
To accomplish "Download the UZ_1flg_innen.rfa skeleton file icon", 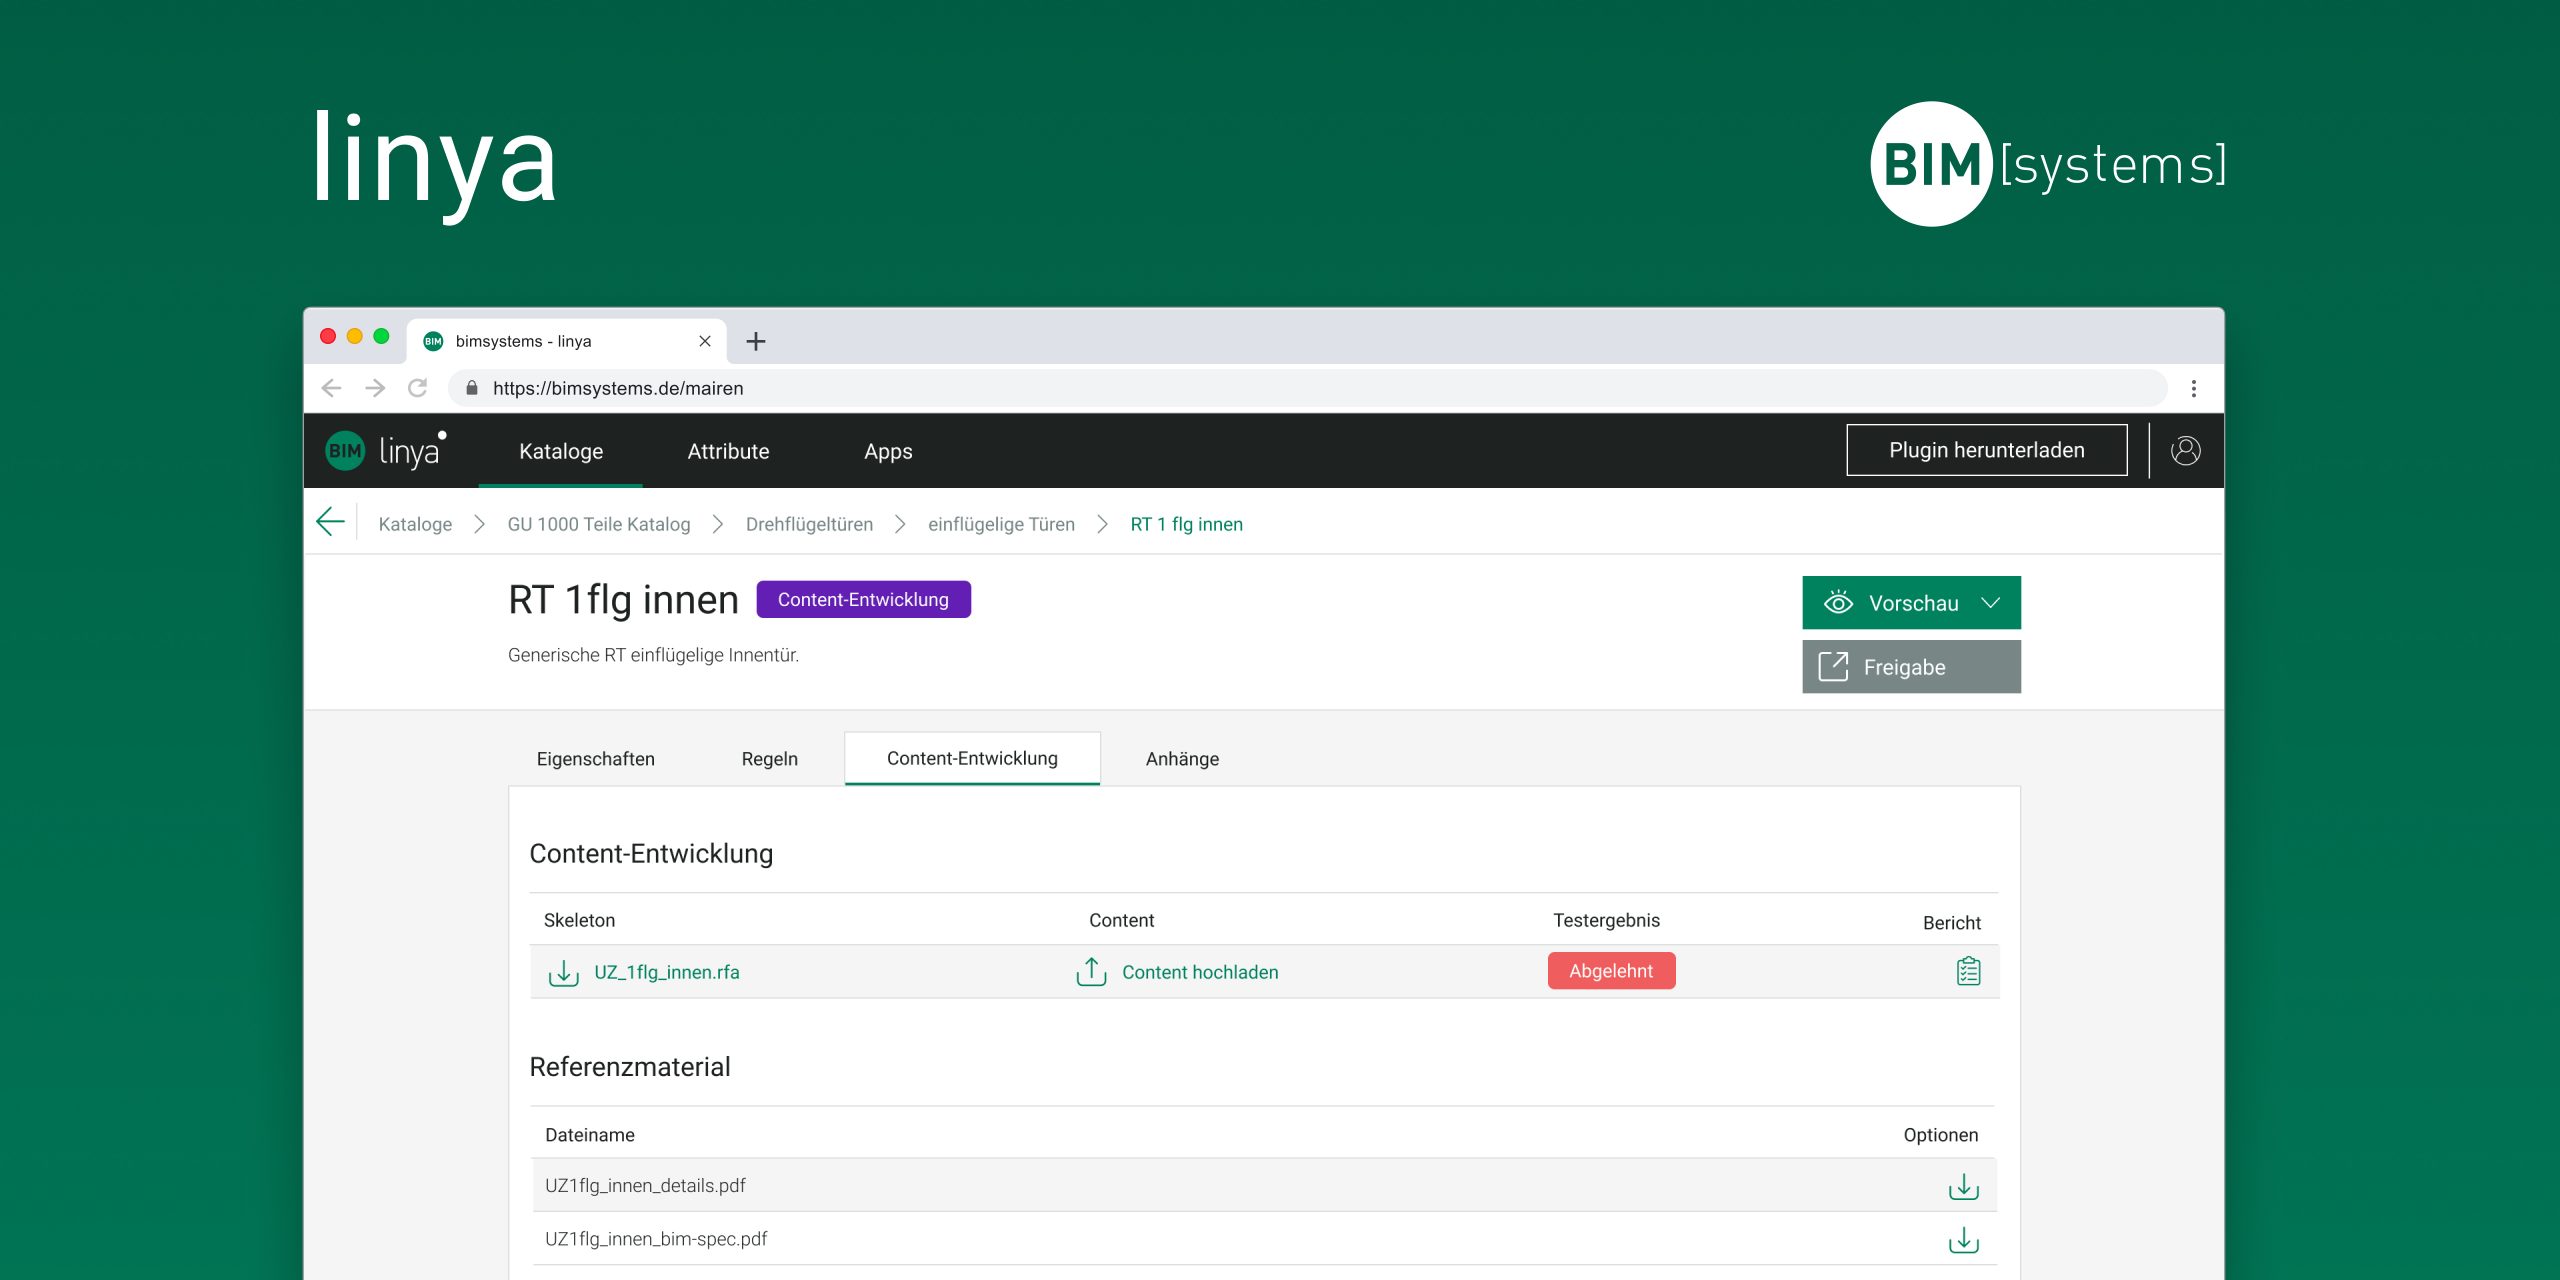I will [x=563, y=972].
